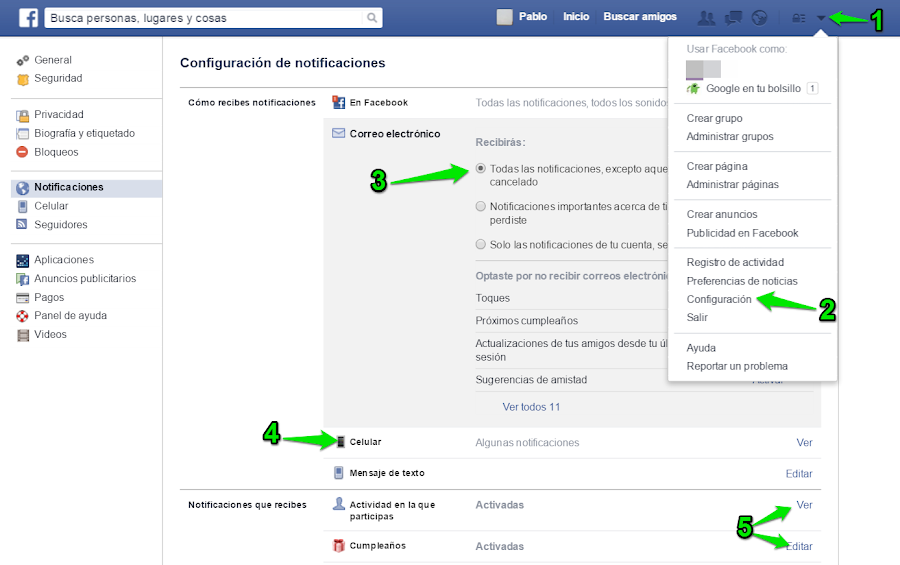Click Actividad en la que participas icon
900x565 pixels.
[x=339, y=504]
